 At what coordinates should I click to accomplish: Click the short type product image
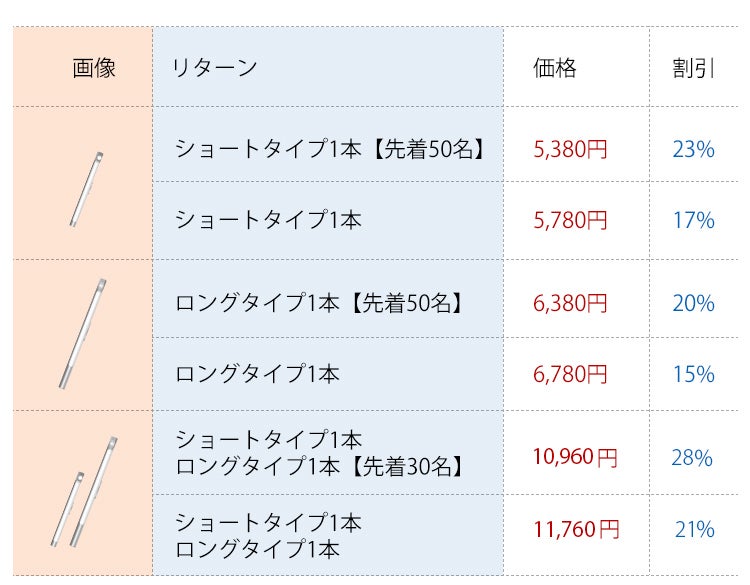[86, 188]
